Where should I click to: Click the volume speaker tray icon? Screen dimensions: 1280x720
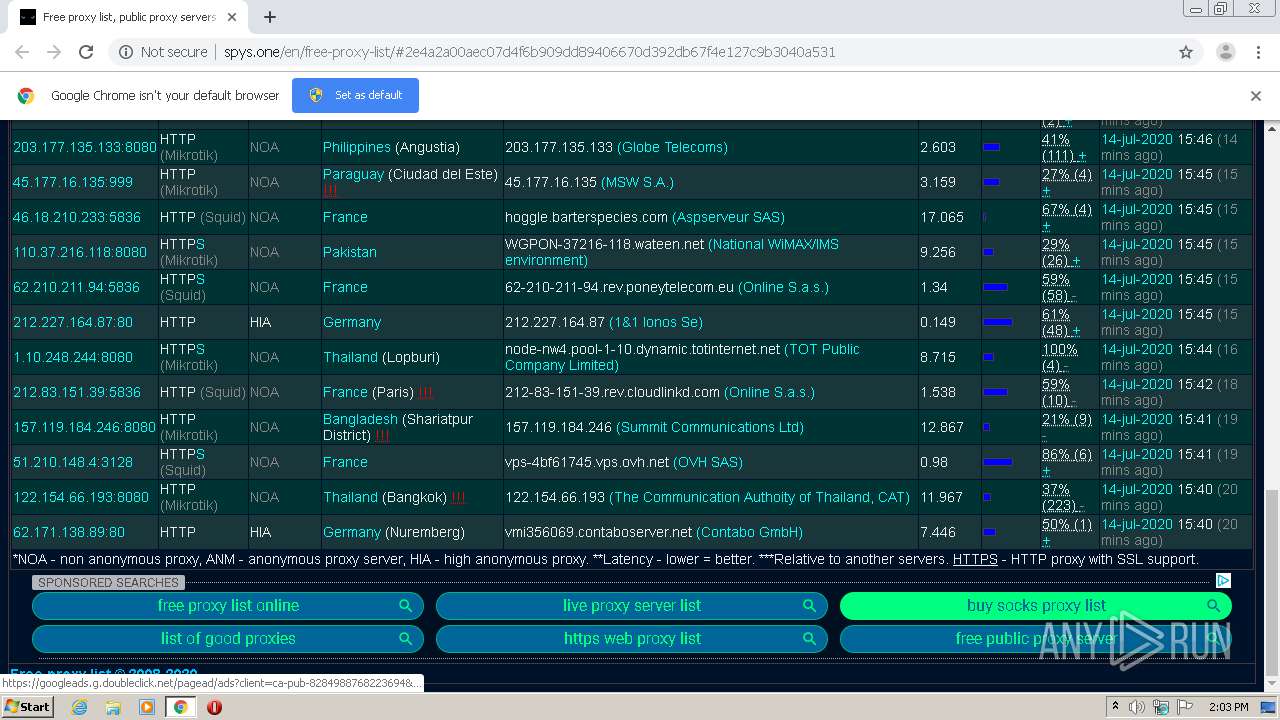tap(1137, 707)
